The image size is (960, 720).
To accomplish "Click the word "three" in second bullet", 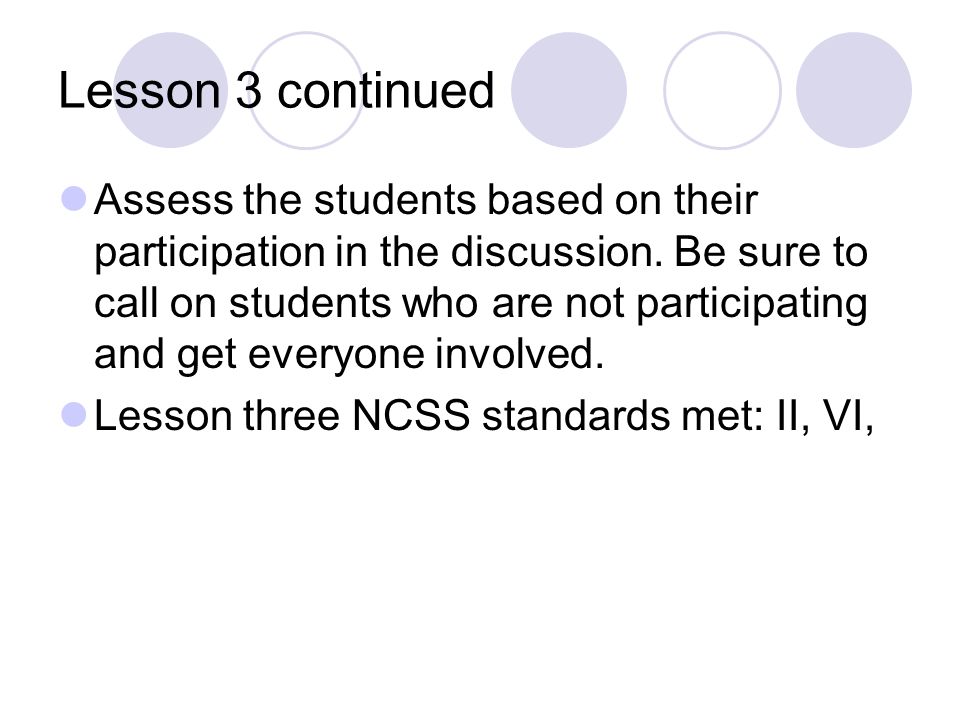I will (x=291, y=415).
